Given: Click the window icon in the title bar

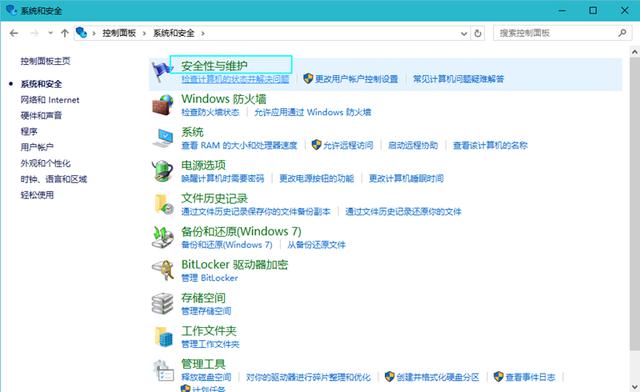Looking at the screenshot, I should 11,10.
